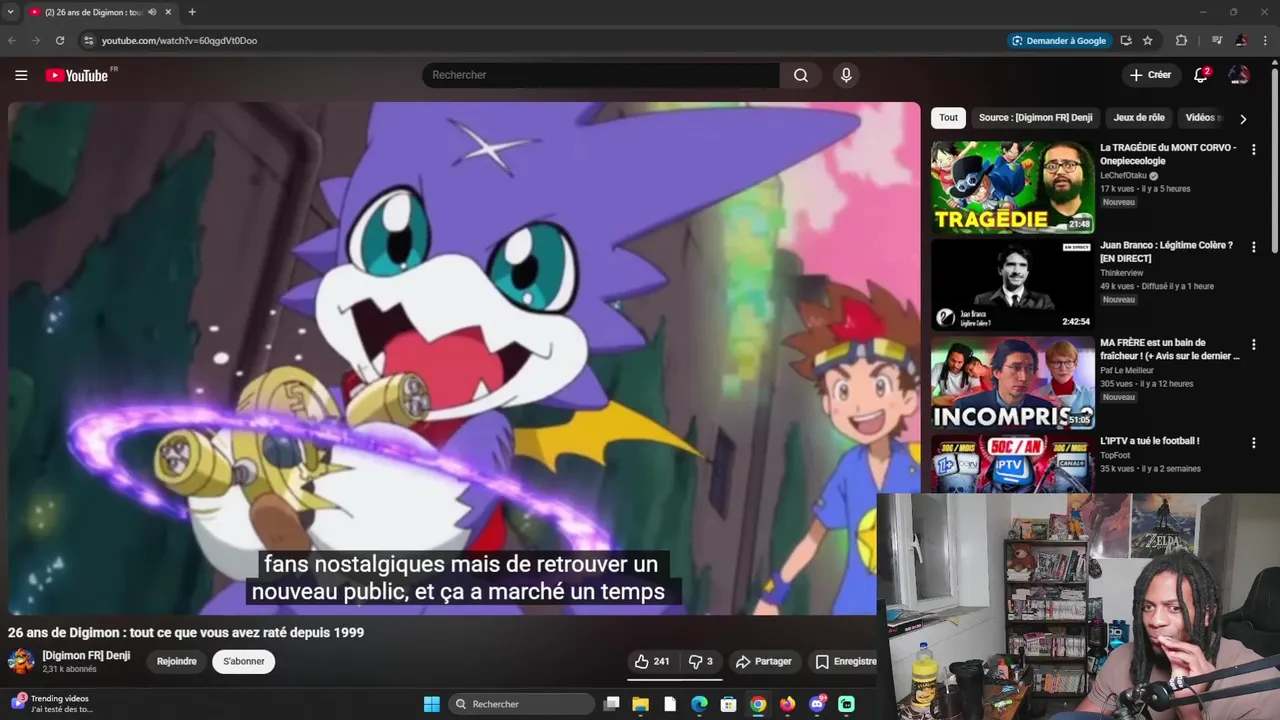
Task: Like the video with thumbs up
Action: [x=652, y=661]
